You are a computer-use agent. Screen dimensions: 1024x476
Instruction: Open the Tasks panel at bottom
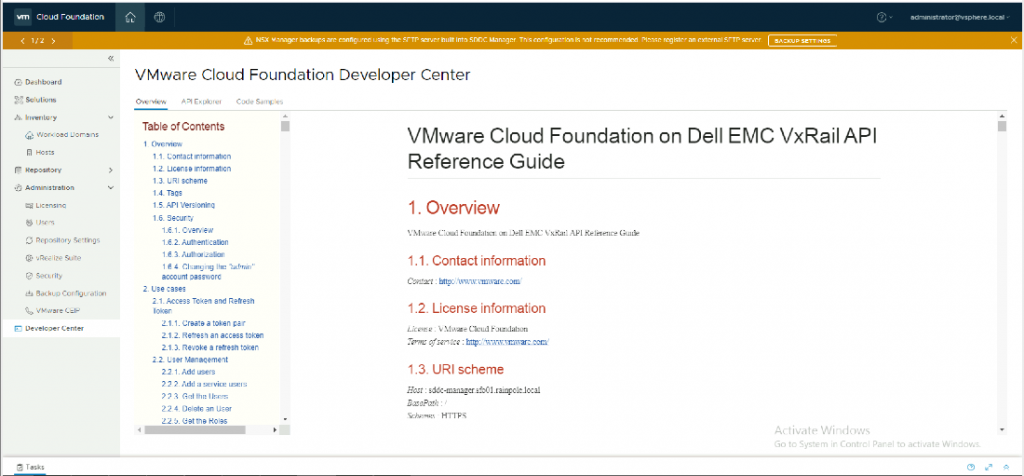(28, 467)
